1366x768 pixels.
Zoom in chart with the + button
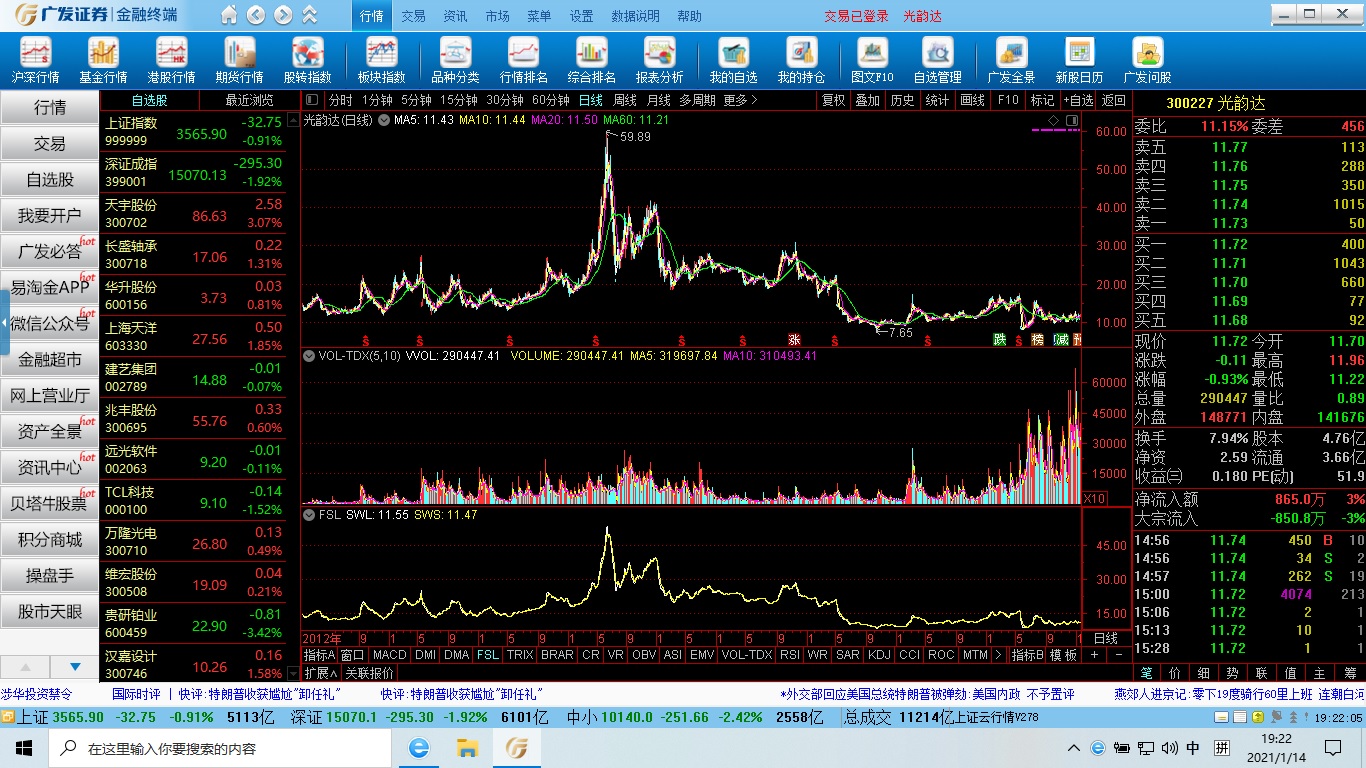coord(1094,655)
